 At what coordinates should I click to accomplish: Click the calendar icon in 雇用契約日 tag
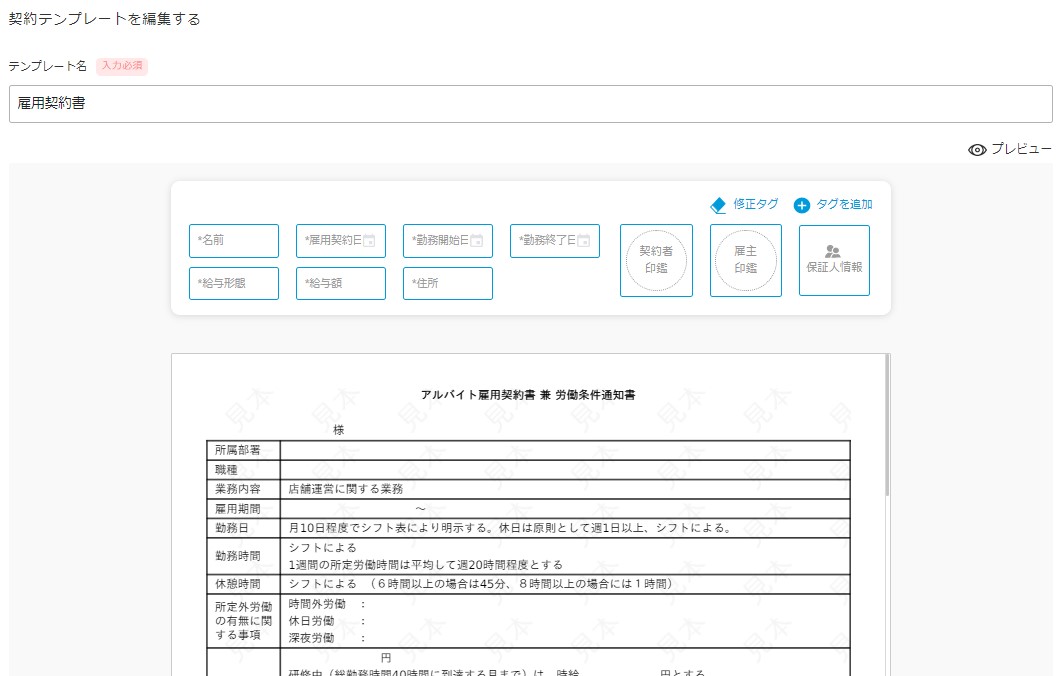[x=369, y=241]
